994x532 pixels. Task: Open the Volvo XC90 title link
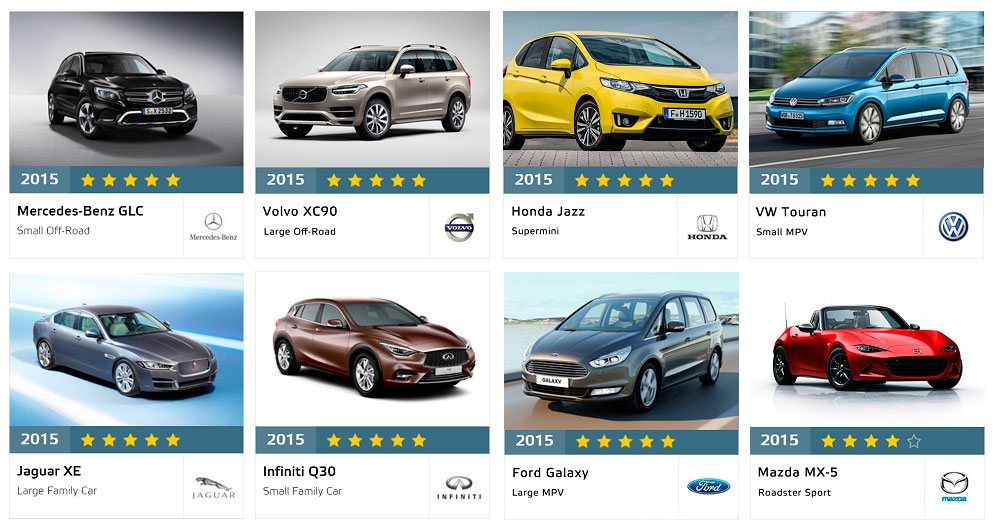tap(300, 211)
